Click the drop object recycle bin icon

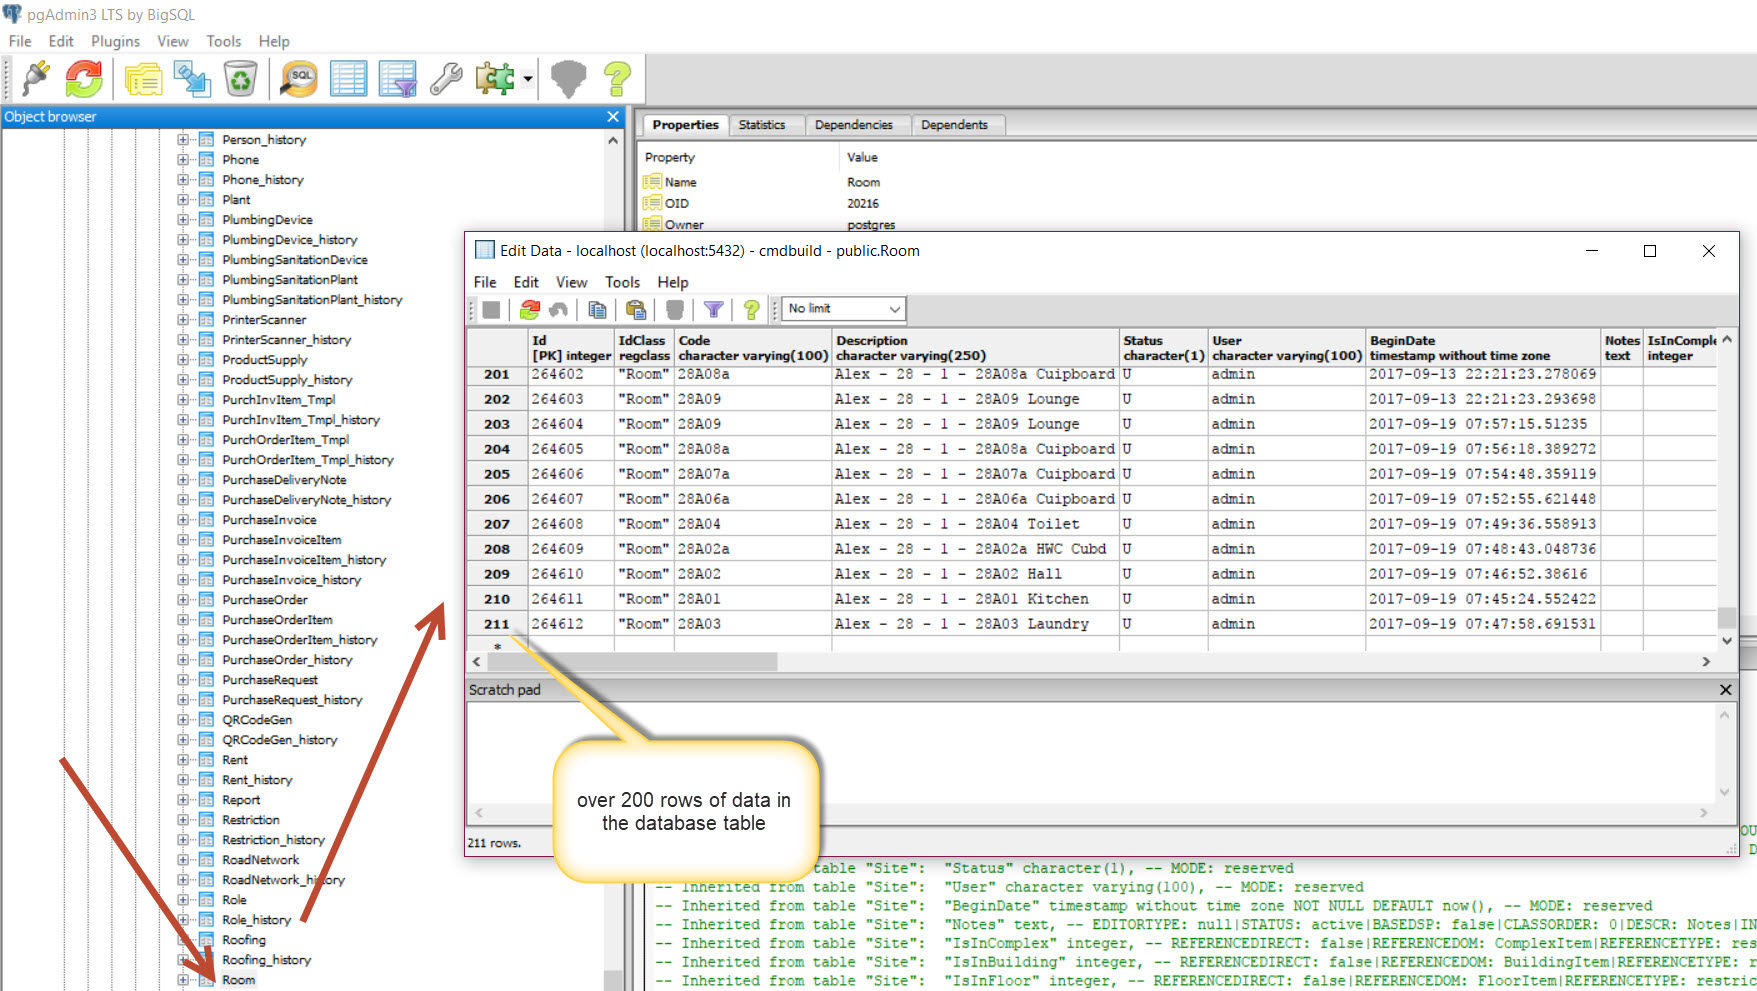coord(240,79)
